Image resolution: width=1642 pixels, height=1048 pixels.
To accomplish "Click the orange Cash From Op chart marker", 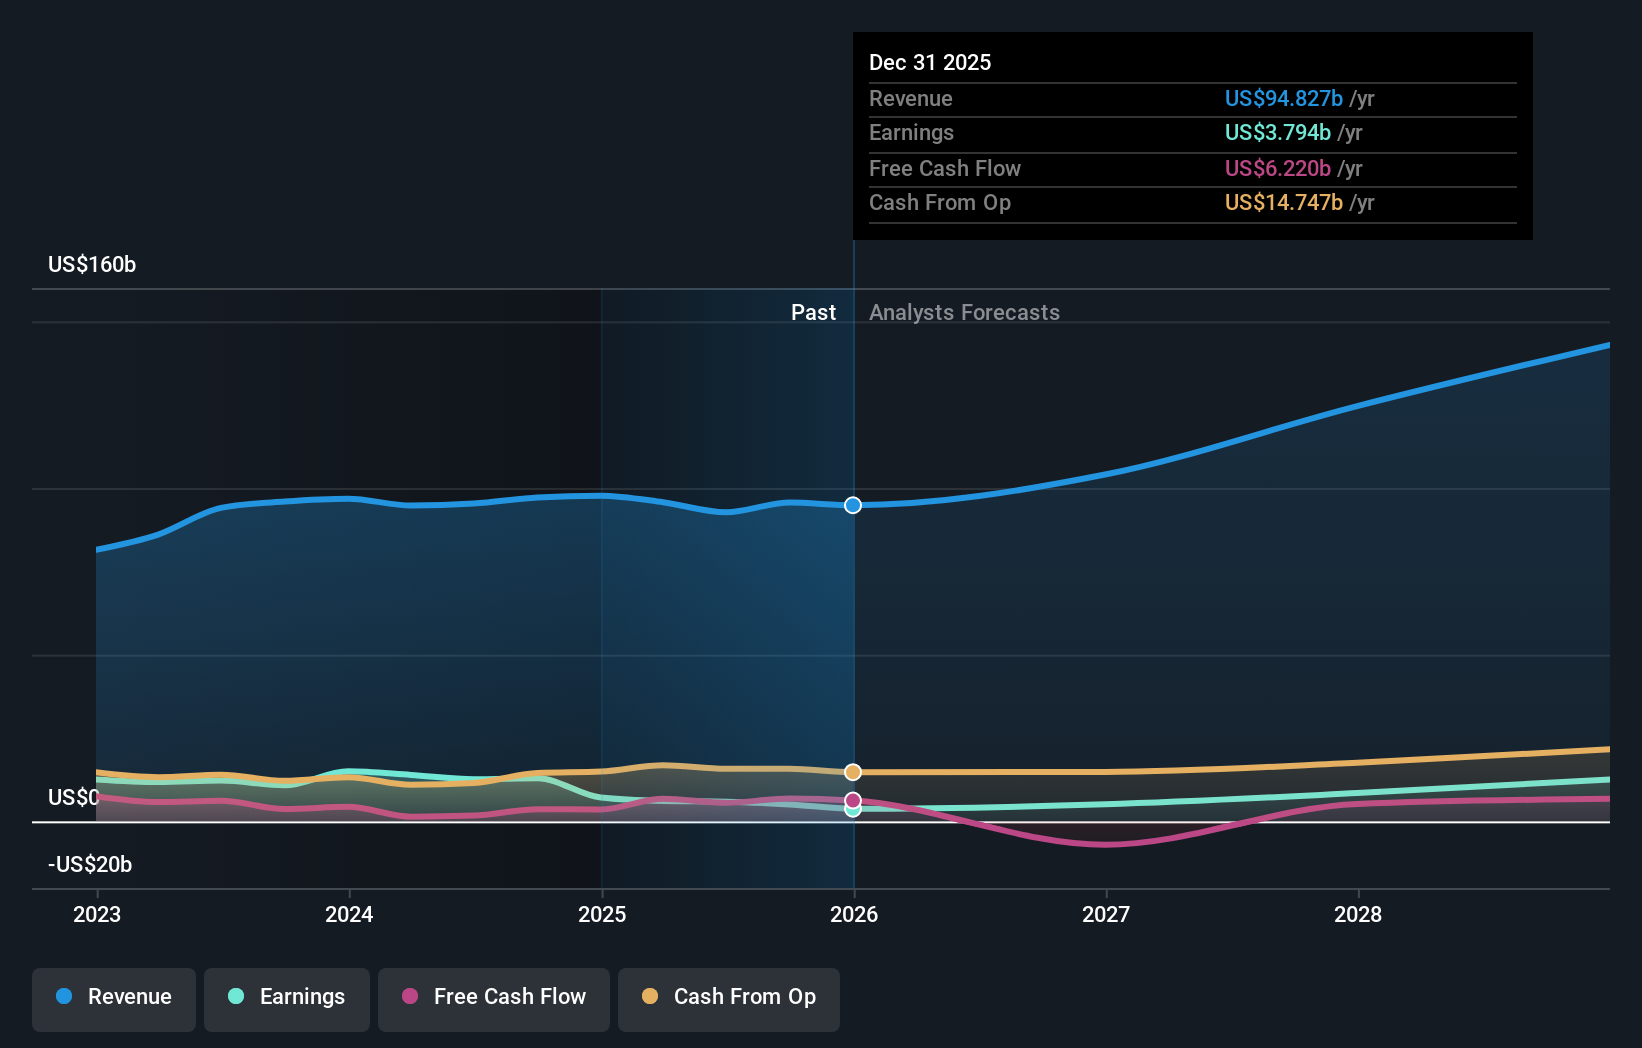I will (852, 771).
